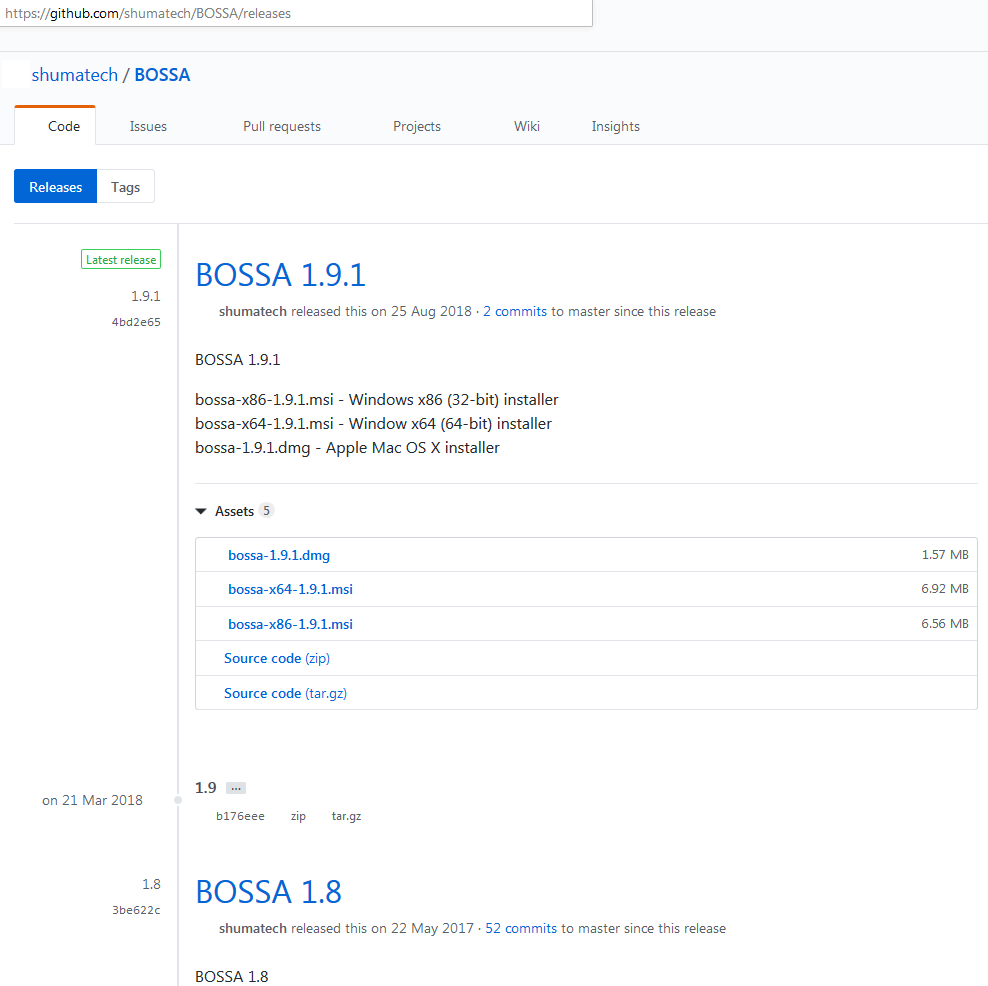Open the 1.9 tag link
The width and height of the screenshot is (988, 986).
coord(205,788)
